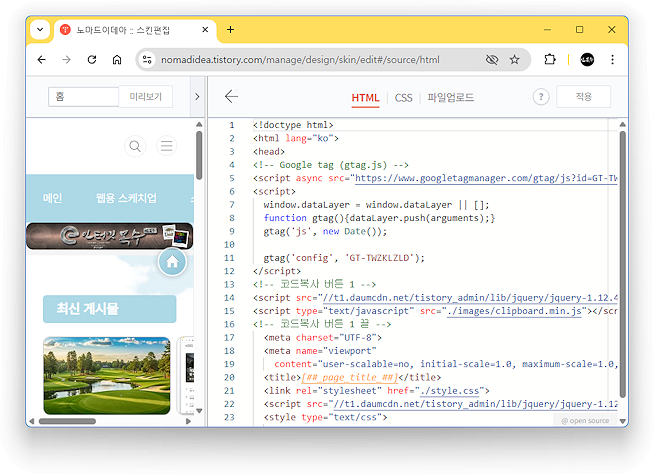Click line number 1 in editor
The height and width of the screenshot is (475, 654).
[231, 125]
